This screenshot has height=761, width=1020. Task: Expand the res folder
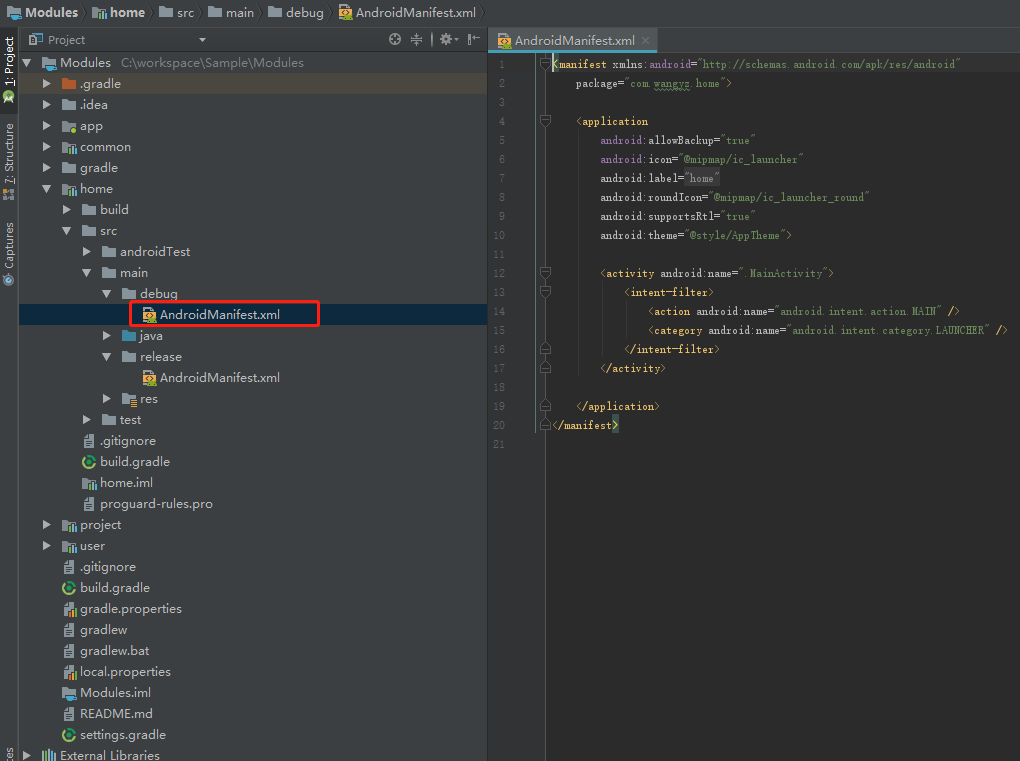click(x=107, y=399)
